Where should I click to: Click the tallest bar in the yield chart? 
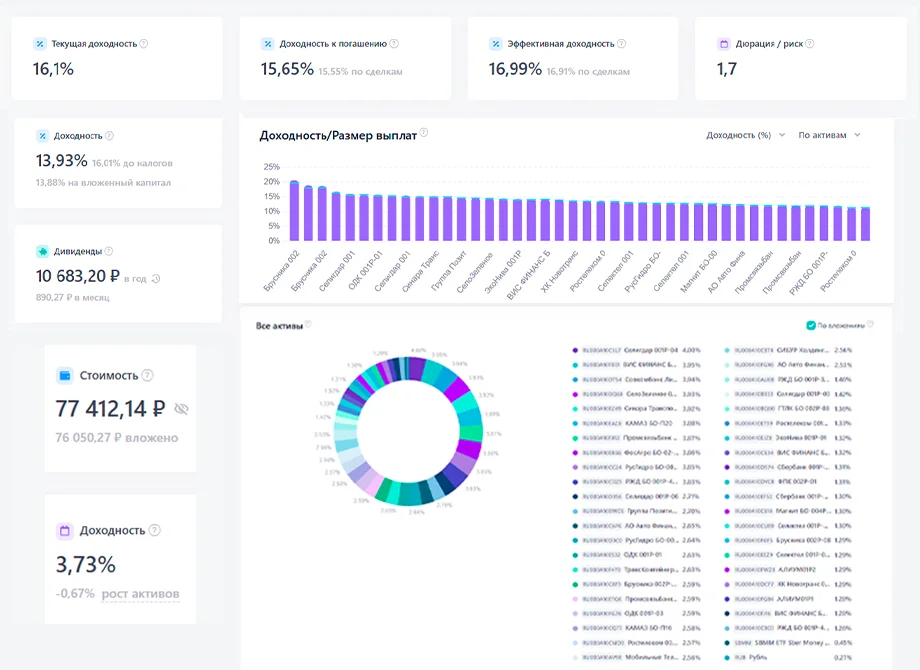(x=295, y=211)
